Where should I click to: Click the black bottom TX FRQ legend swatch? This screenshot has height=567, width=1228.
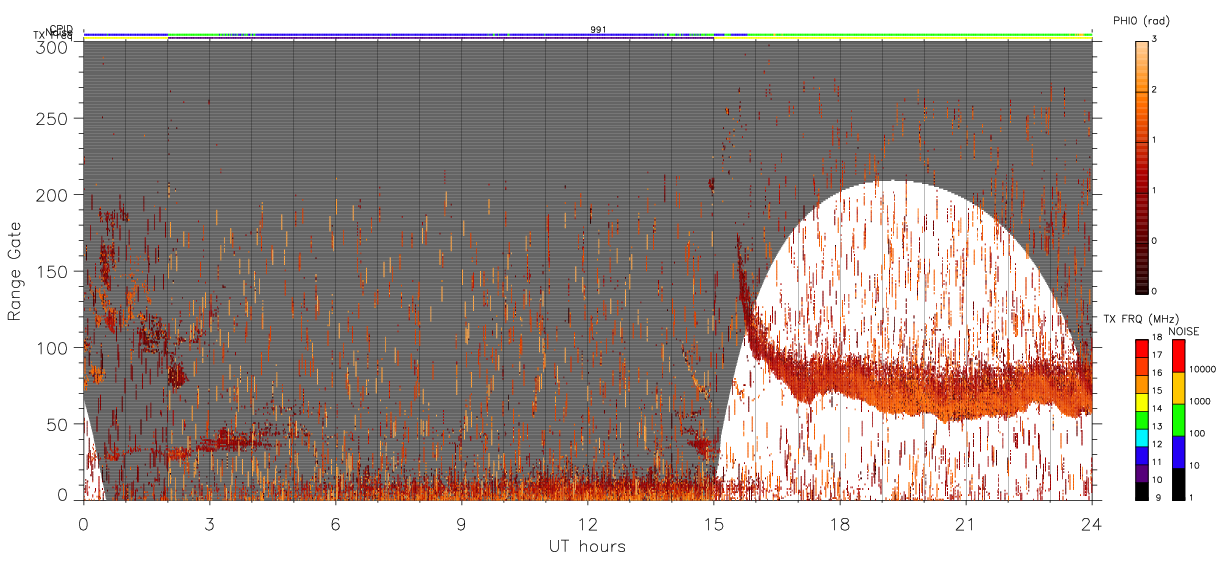tap(1142, 492)
